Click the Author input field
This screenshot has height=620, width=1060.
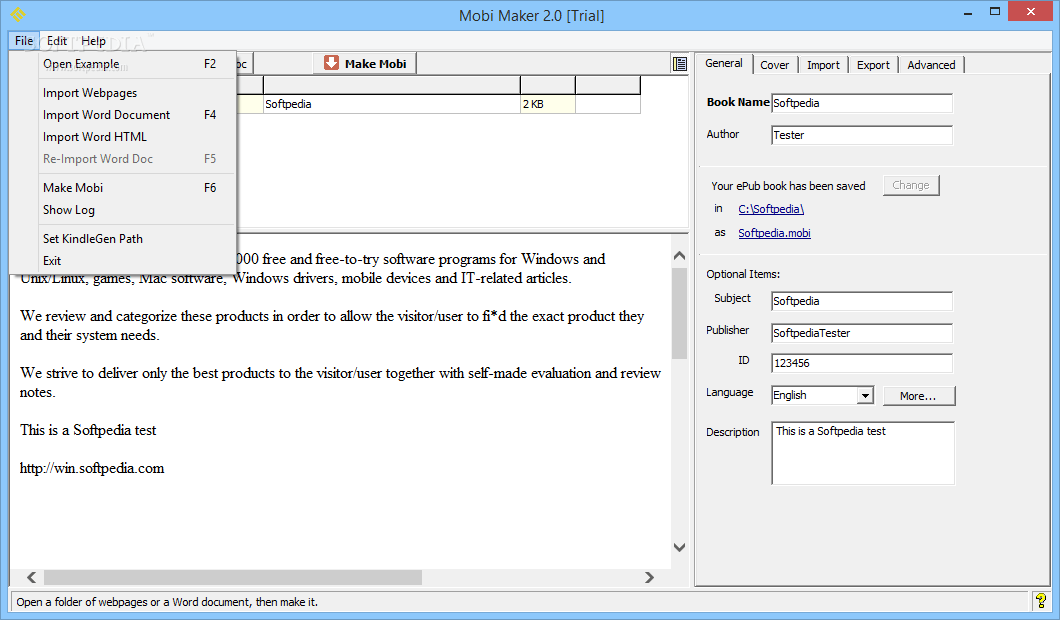coord(862,135)
